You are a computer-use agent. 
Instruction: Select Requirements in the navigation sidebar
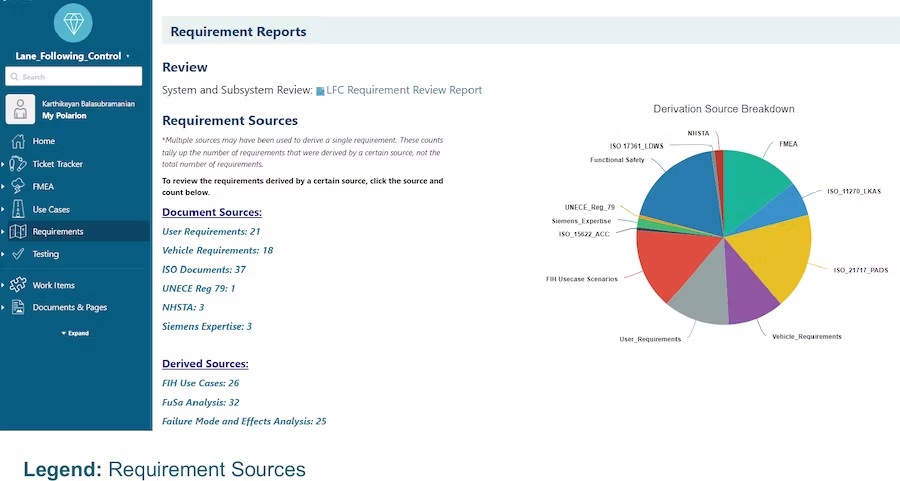(x=58, y=232)
